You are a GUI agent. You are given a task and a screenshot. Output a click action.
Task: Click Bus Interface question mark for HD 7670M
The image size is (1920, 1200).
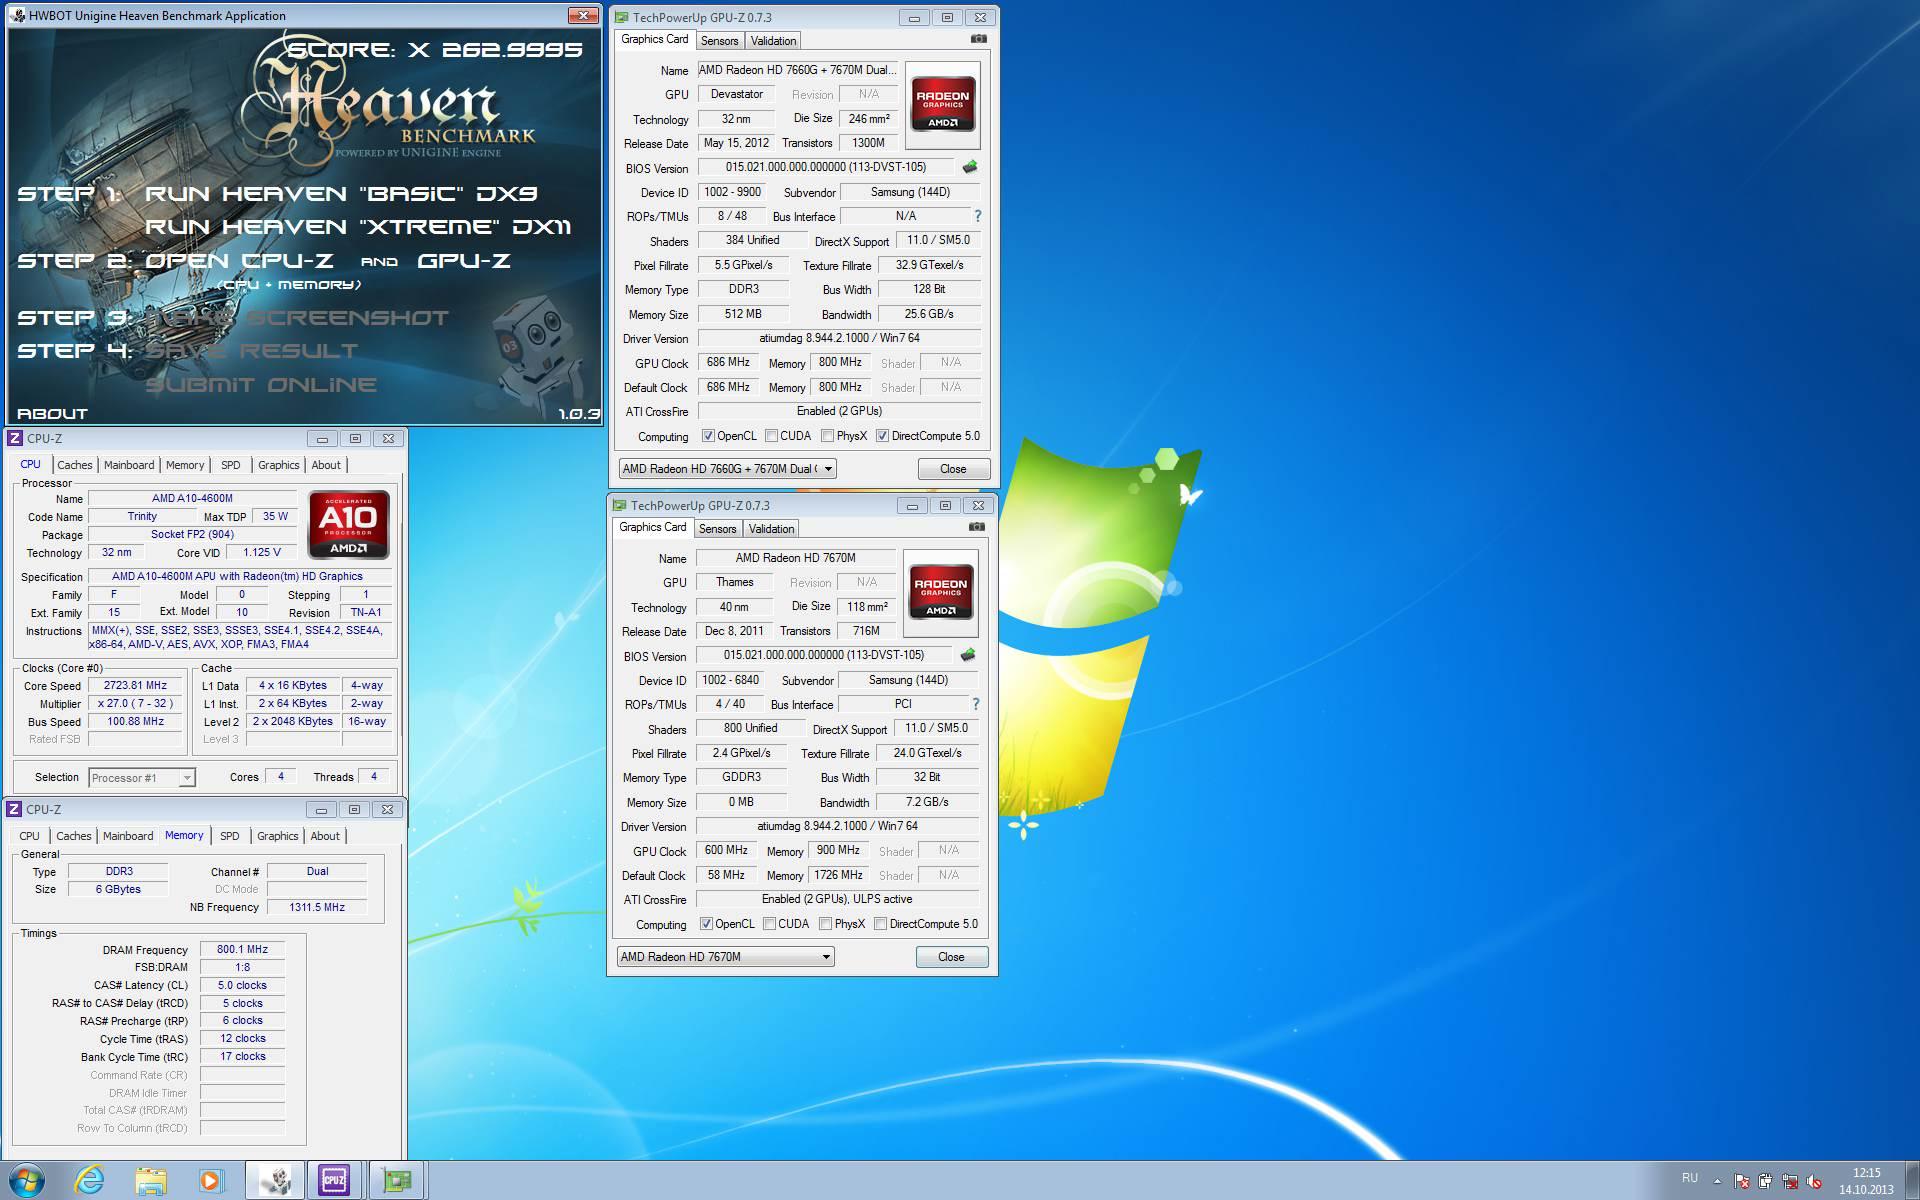point(975,704)
